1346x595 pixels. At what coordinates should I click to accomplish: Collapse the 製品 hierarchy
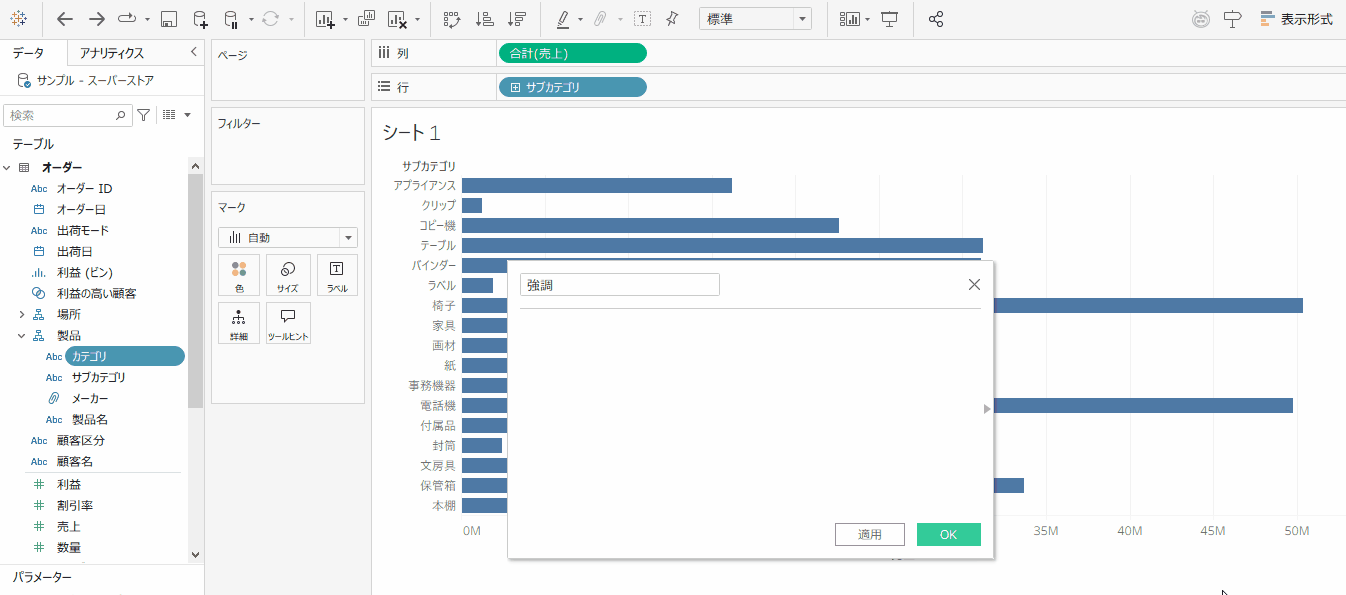(22, 336)
